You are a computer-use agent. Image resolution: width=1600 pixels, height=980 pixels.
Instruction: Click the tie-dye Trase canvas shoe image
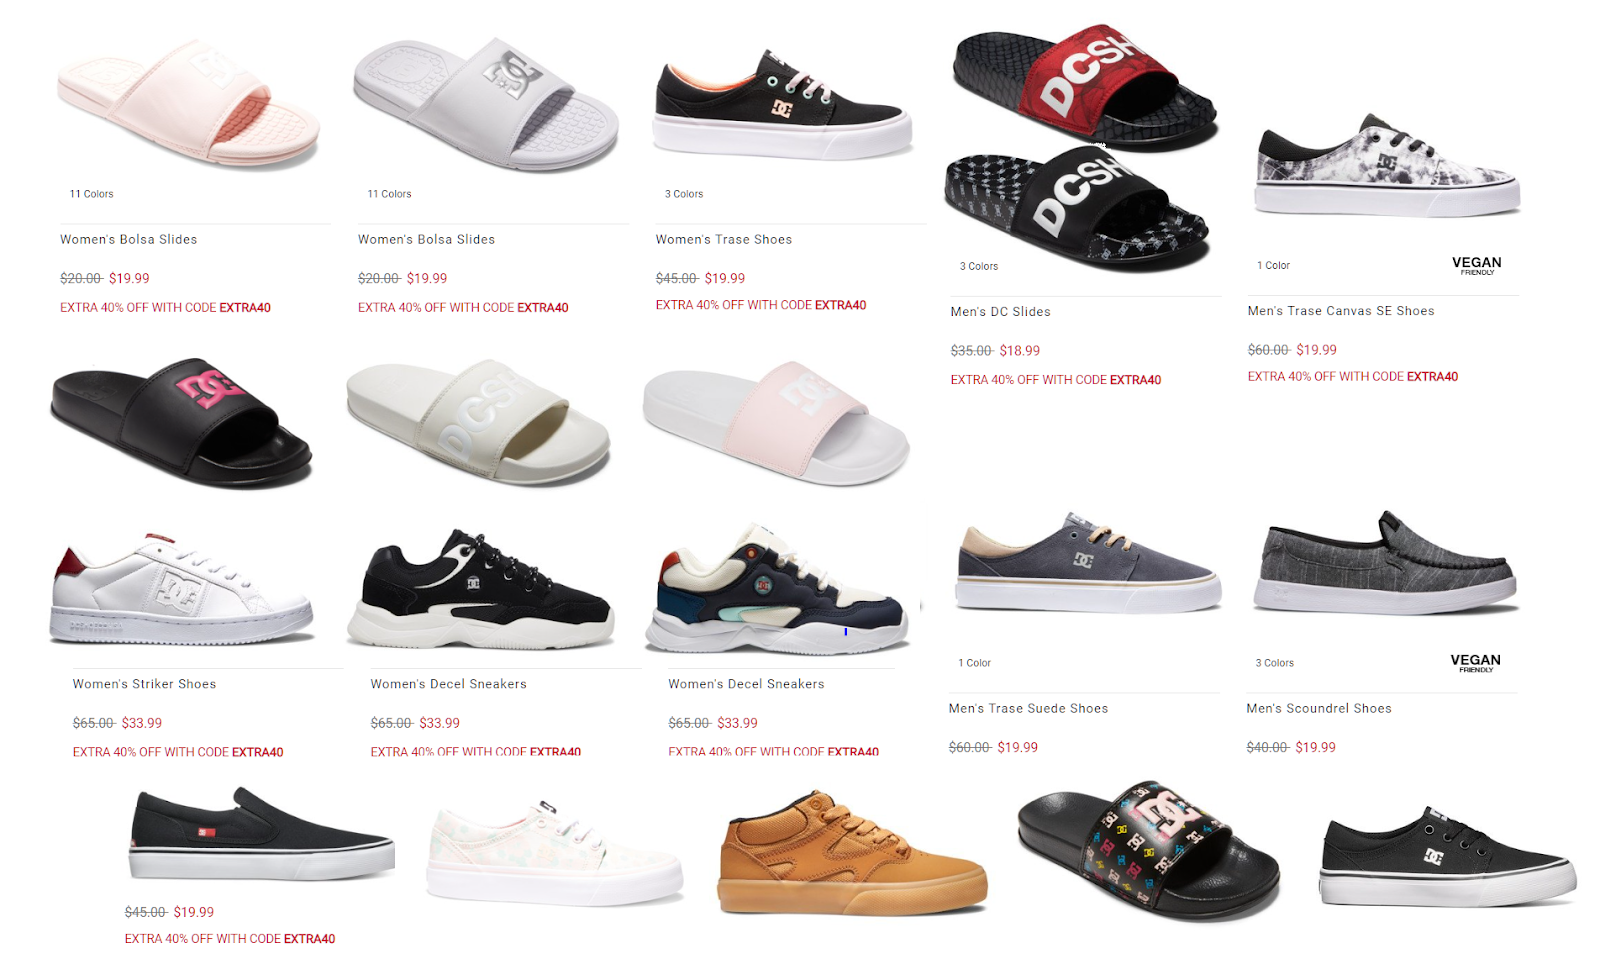pos(1388,166)
